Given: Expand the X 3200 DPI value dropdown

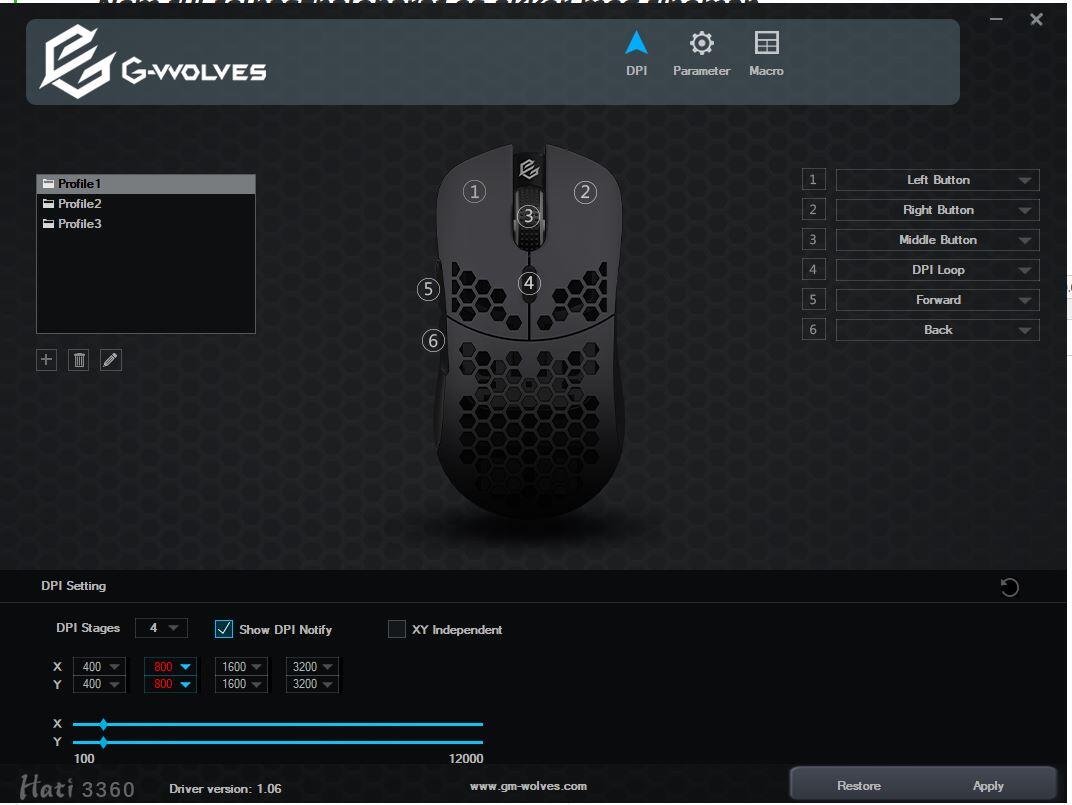Looking at the screenshot, I should coord(312,666).
